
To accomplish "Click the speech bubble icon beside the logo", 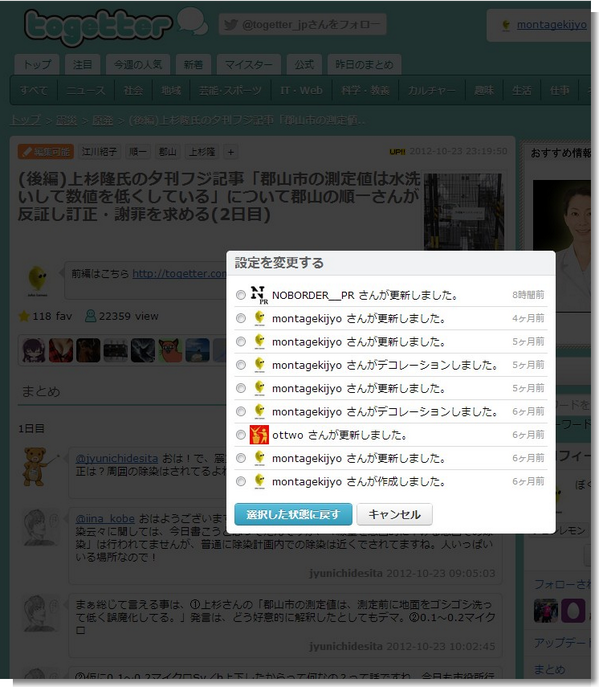I will (192, 21).
